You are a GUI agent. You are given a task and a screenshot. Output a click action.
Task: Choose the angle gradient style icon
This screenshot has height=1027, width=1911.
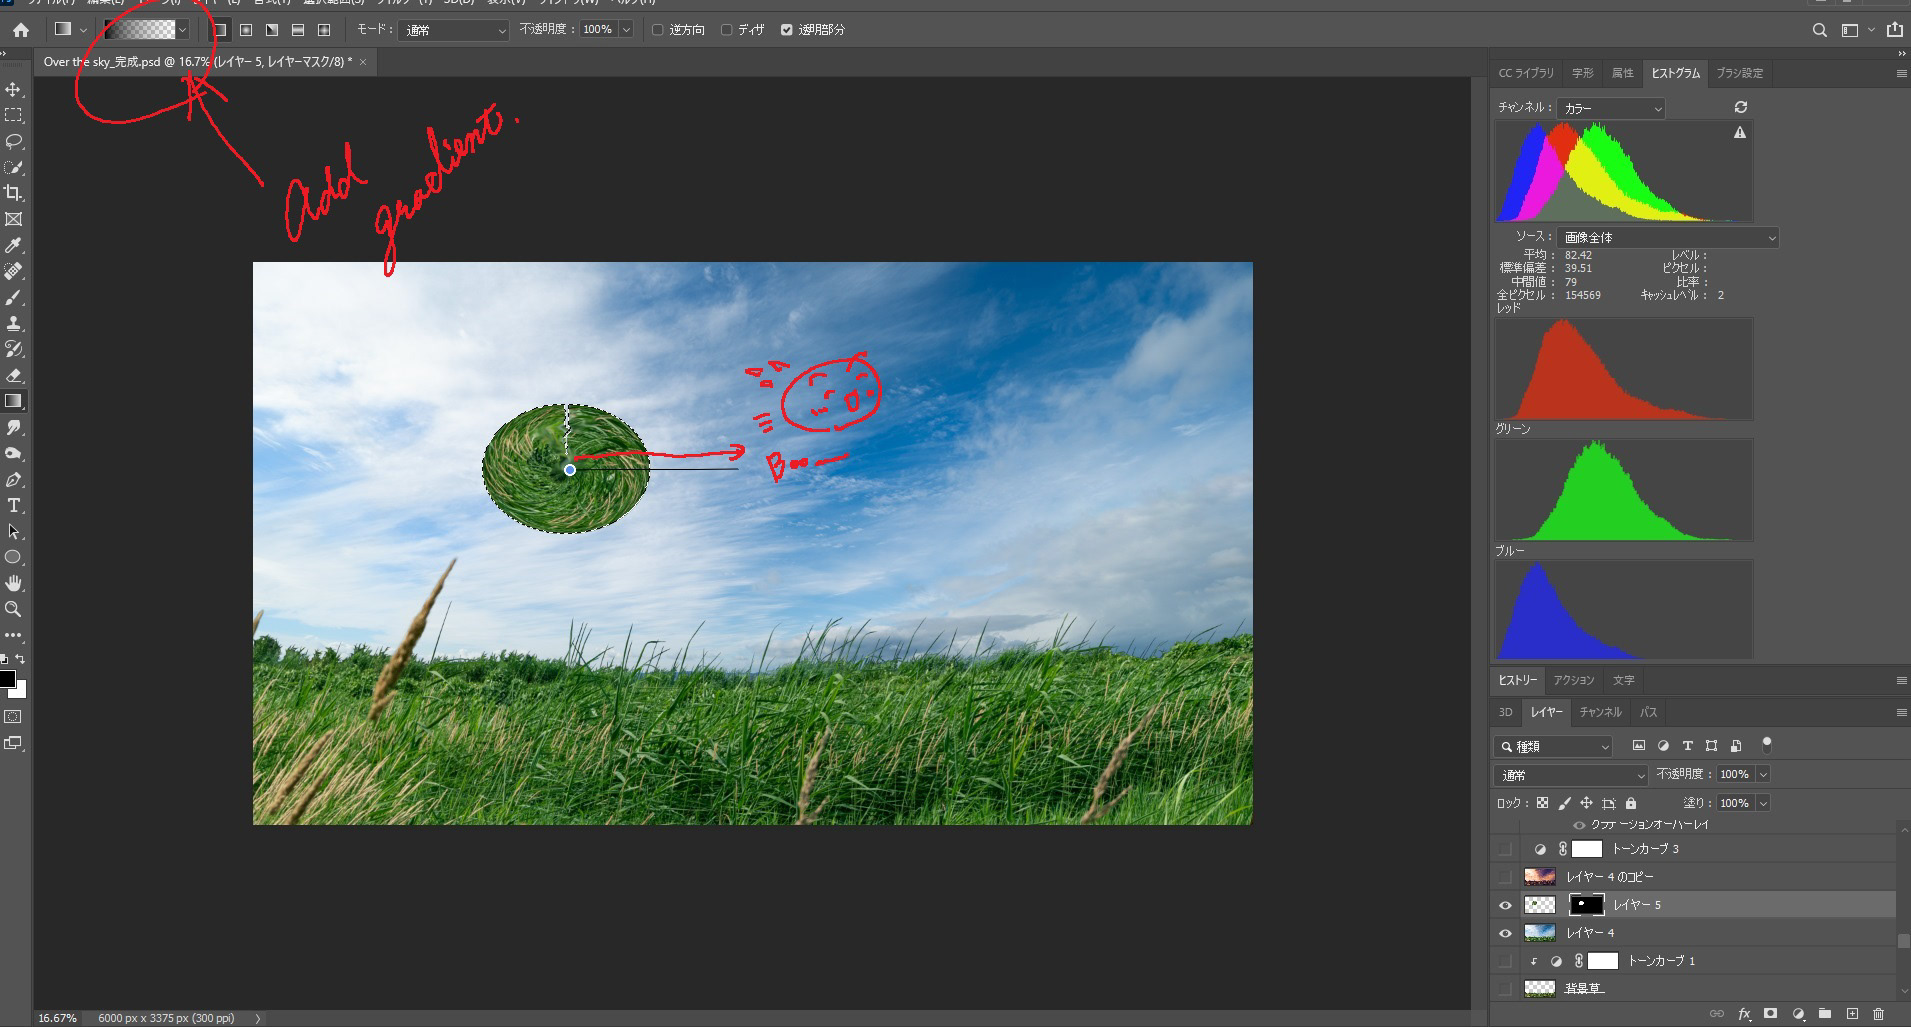coord(272,30)
